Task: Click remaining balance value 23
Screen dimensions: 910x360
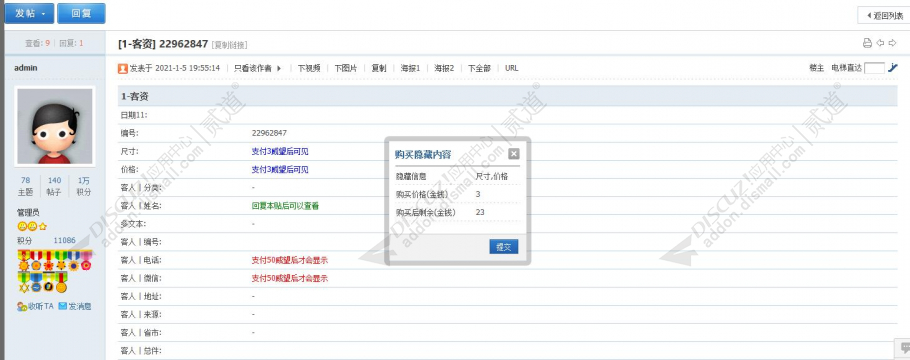Action: [x=480, y=213]
